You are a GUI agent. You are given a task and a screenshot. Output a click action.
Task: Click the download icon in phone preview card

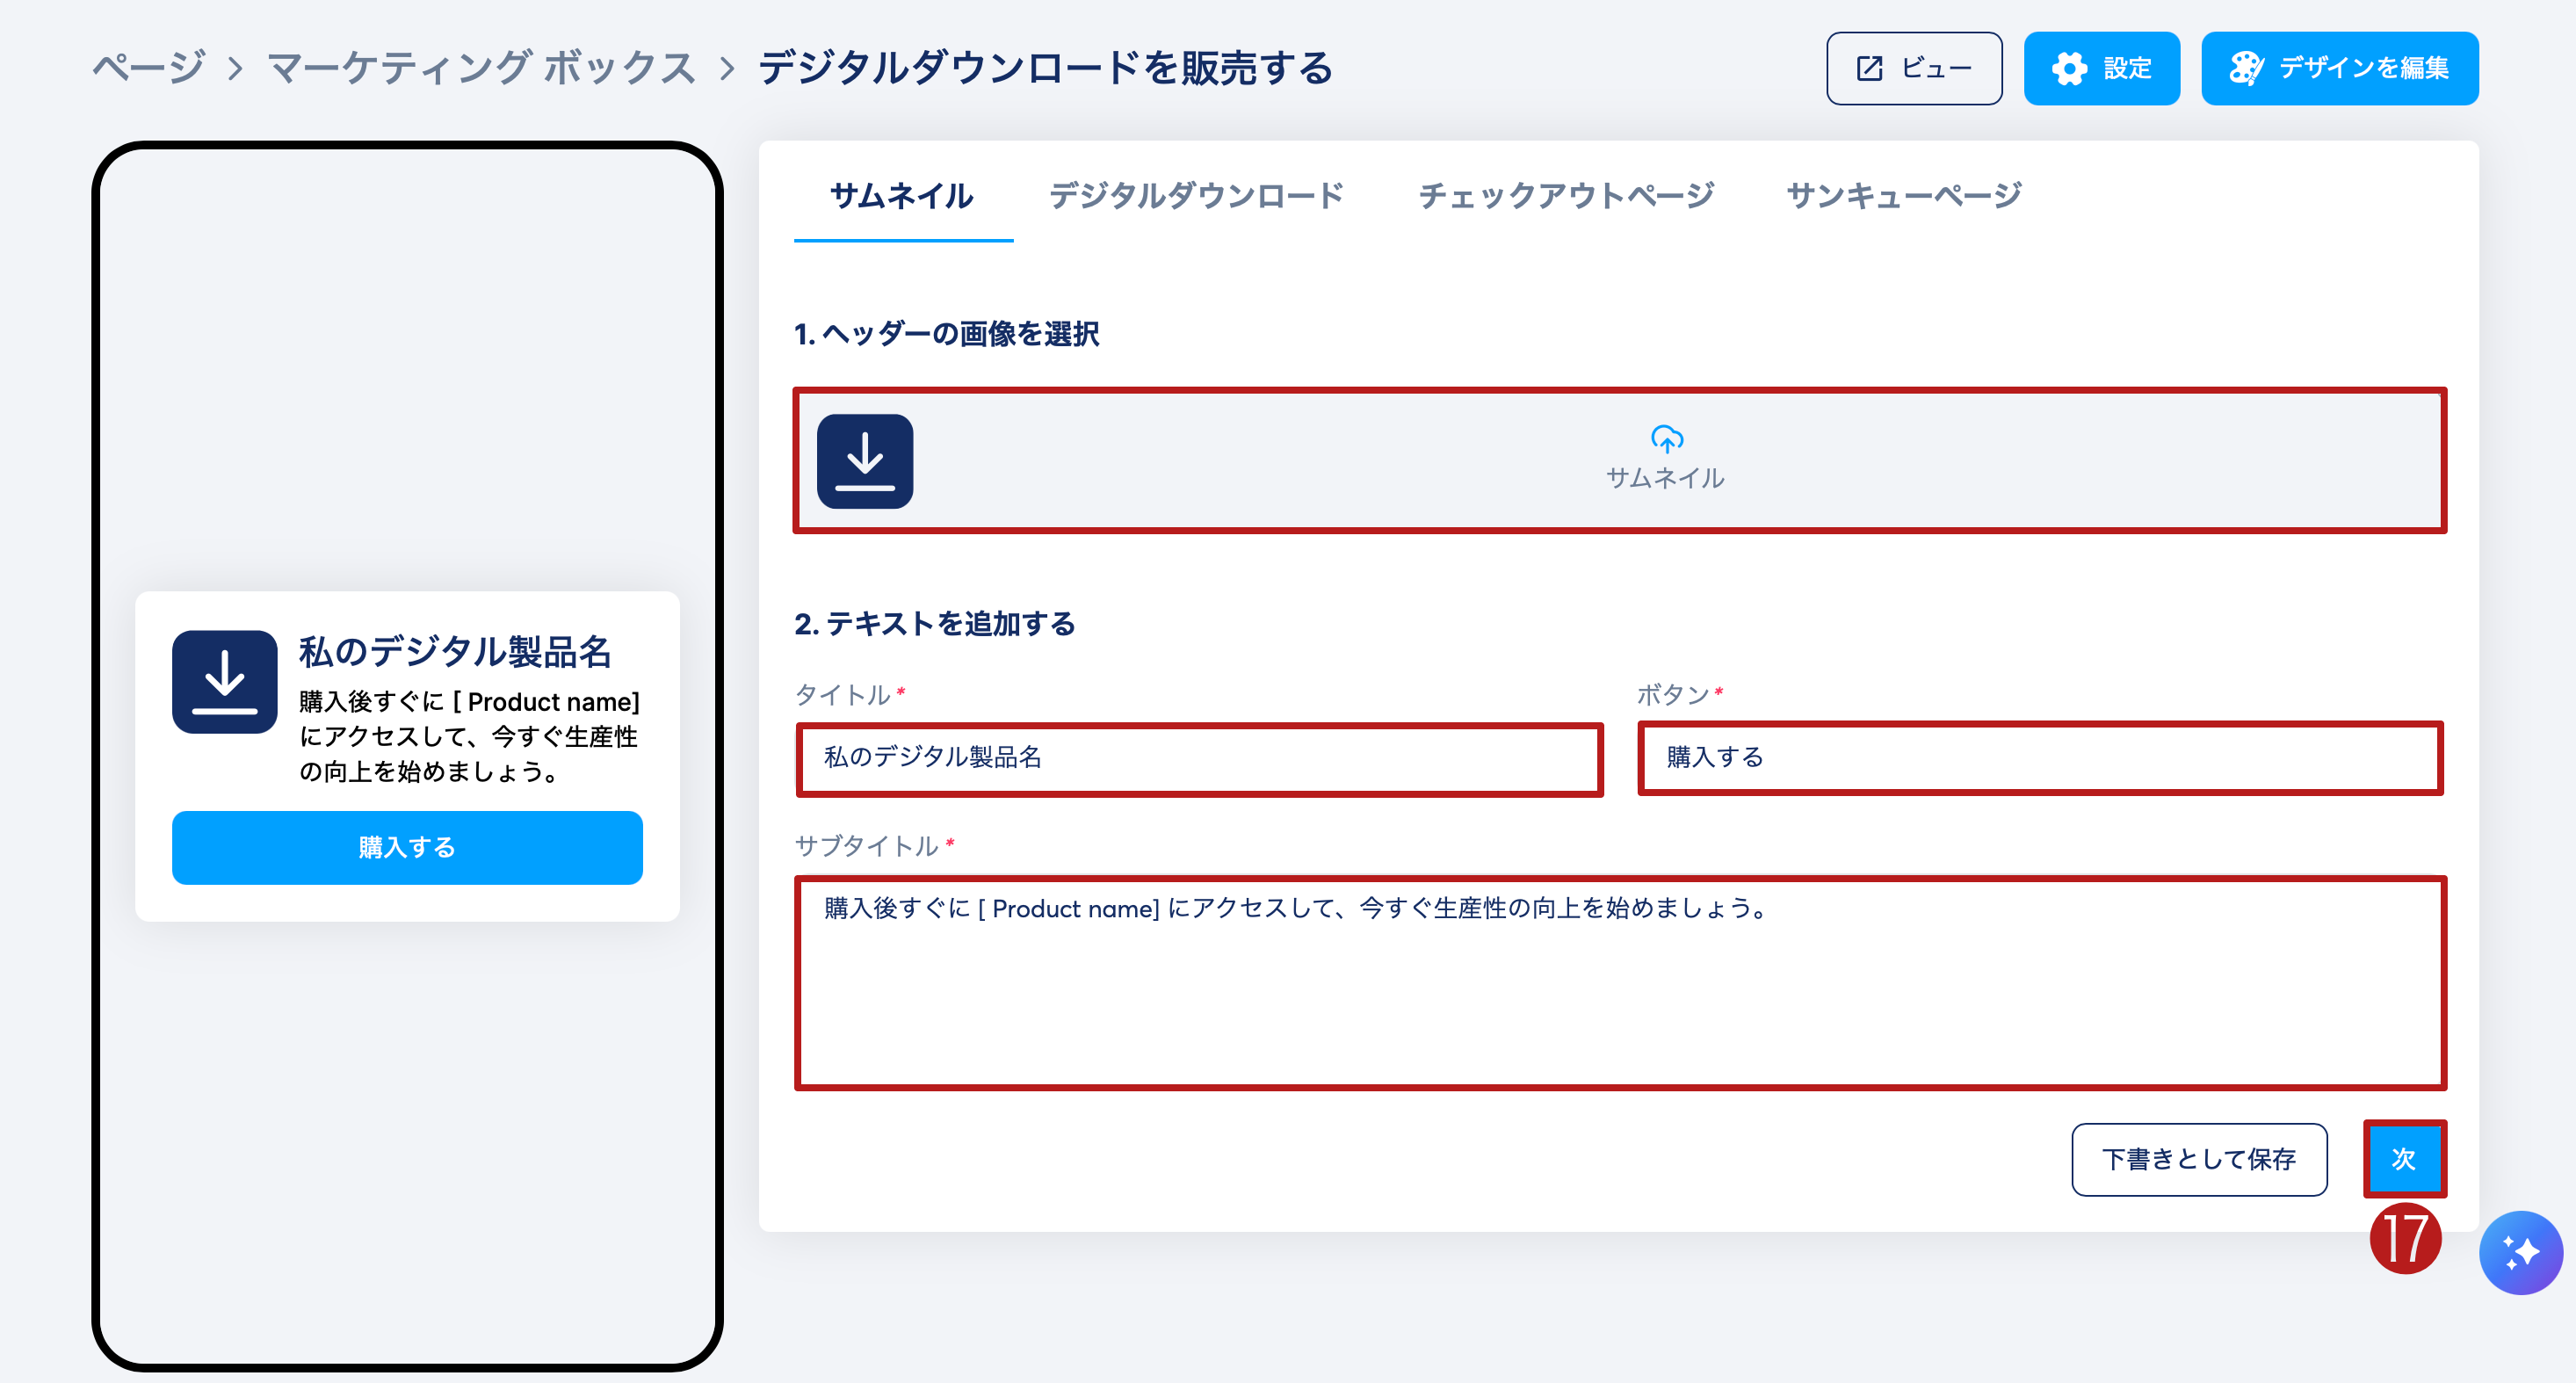(x=225, y=682)
